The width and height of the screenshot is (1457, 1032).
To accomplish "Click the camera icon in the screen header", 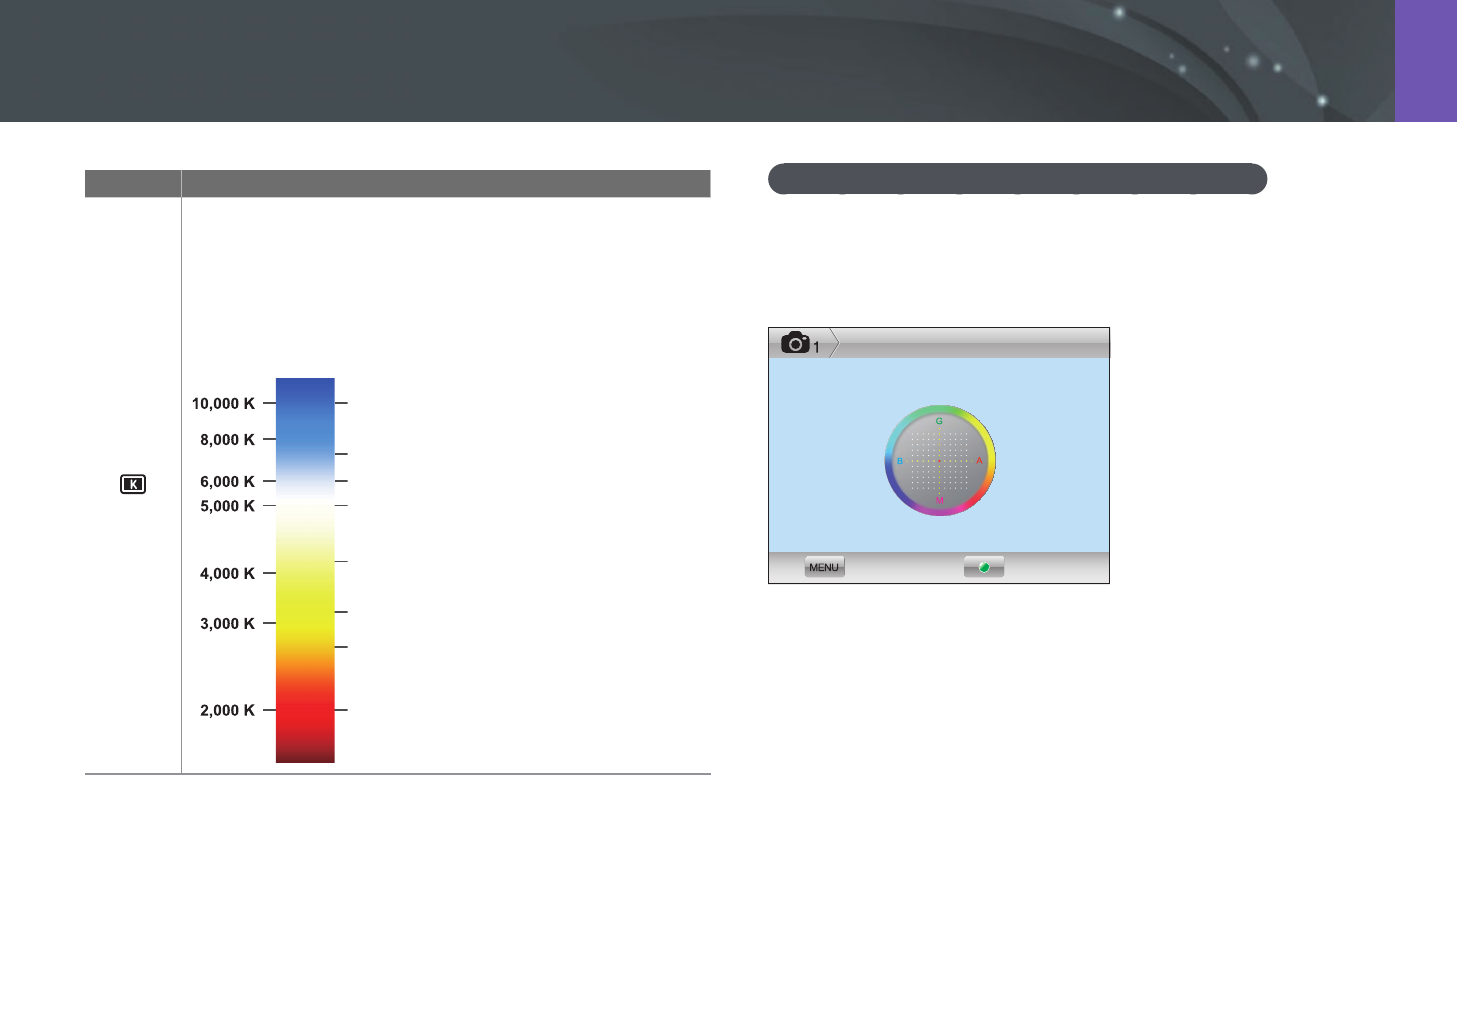I will (795, 343).
